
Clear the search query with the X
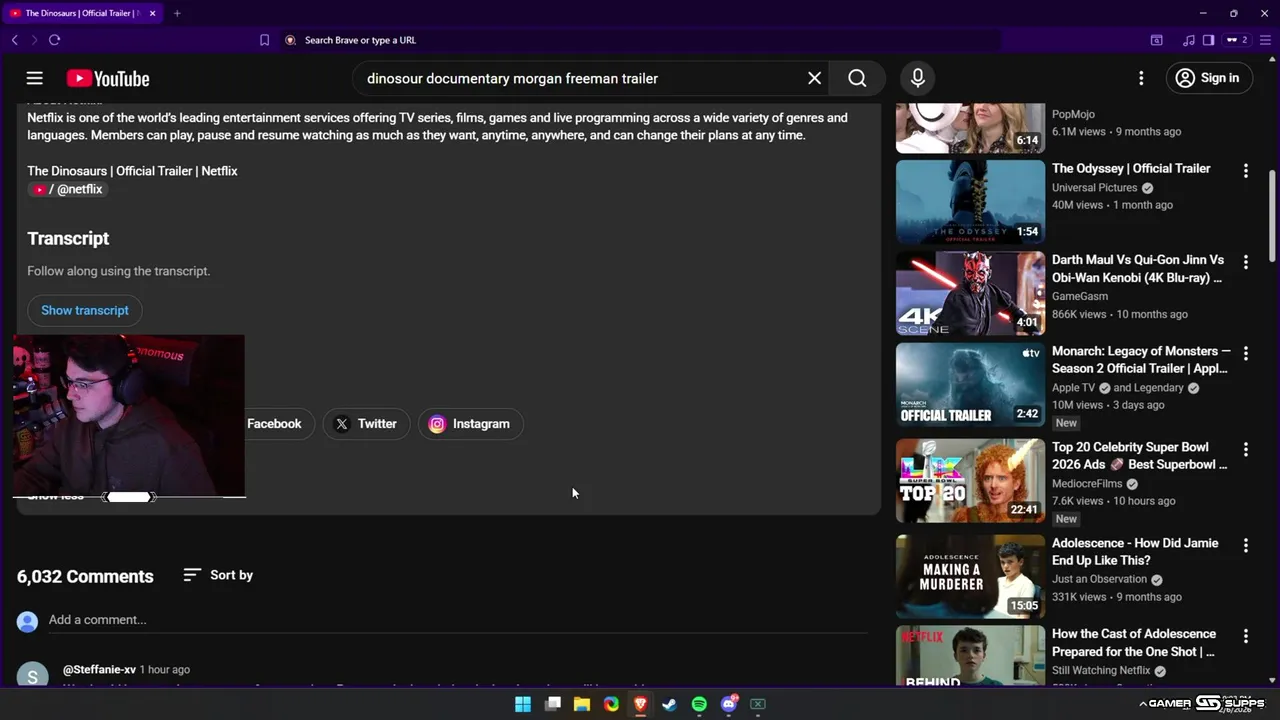tap(815, 78)
